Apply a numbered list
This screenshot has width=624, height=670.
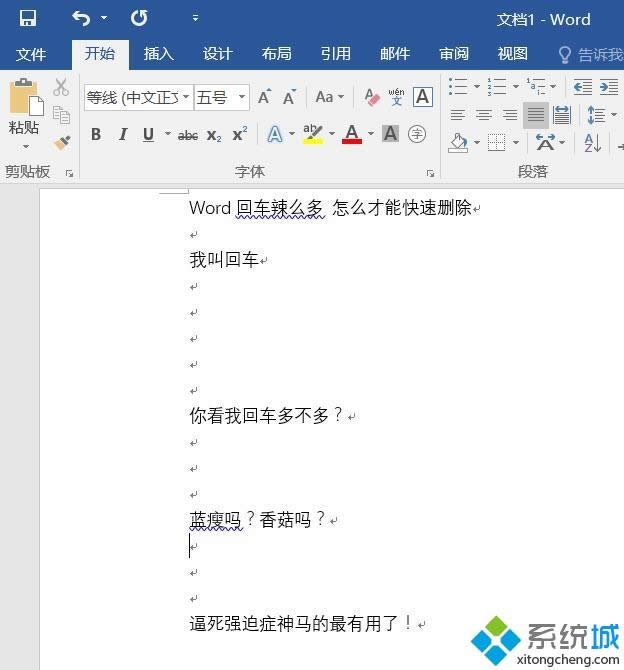[497, 86]
